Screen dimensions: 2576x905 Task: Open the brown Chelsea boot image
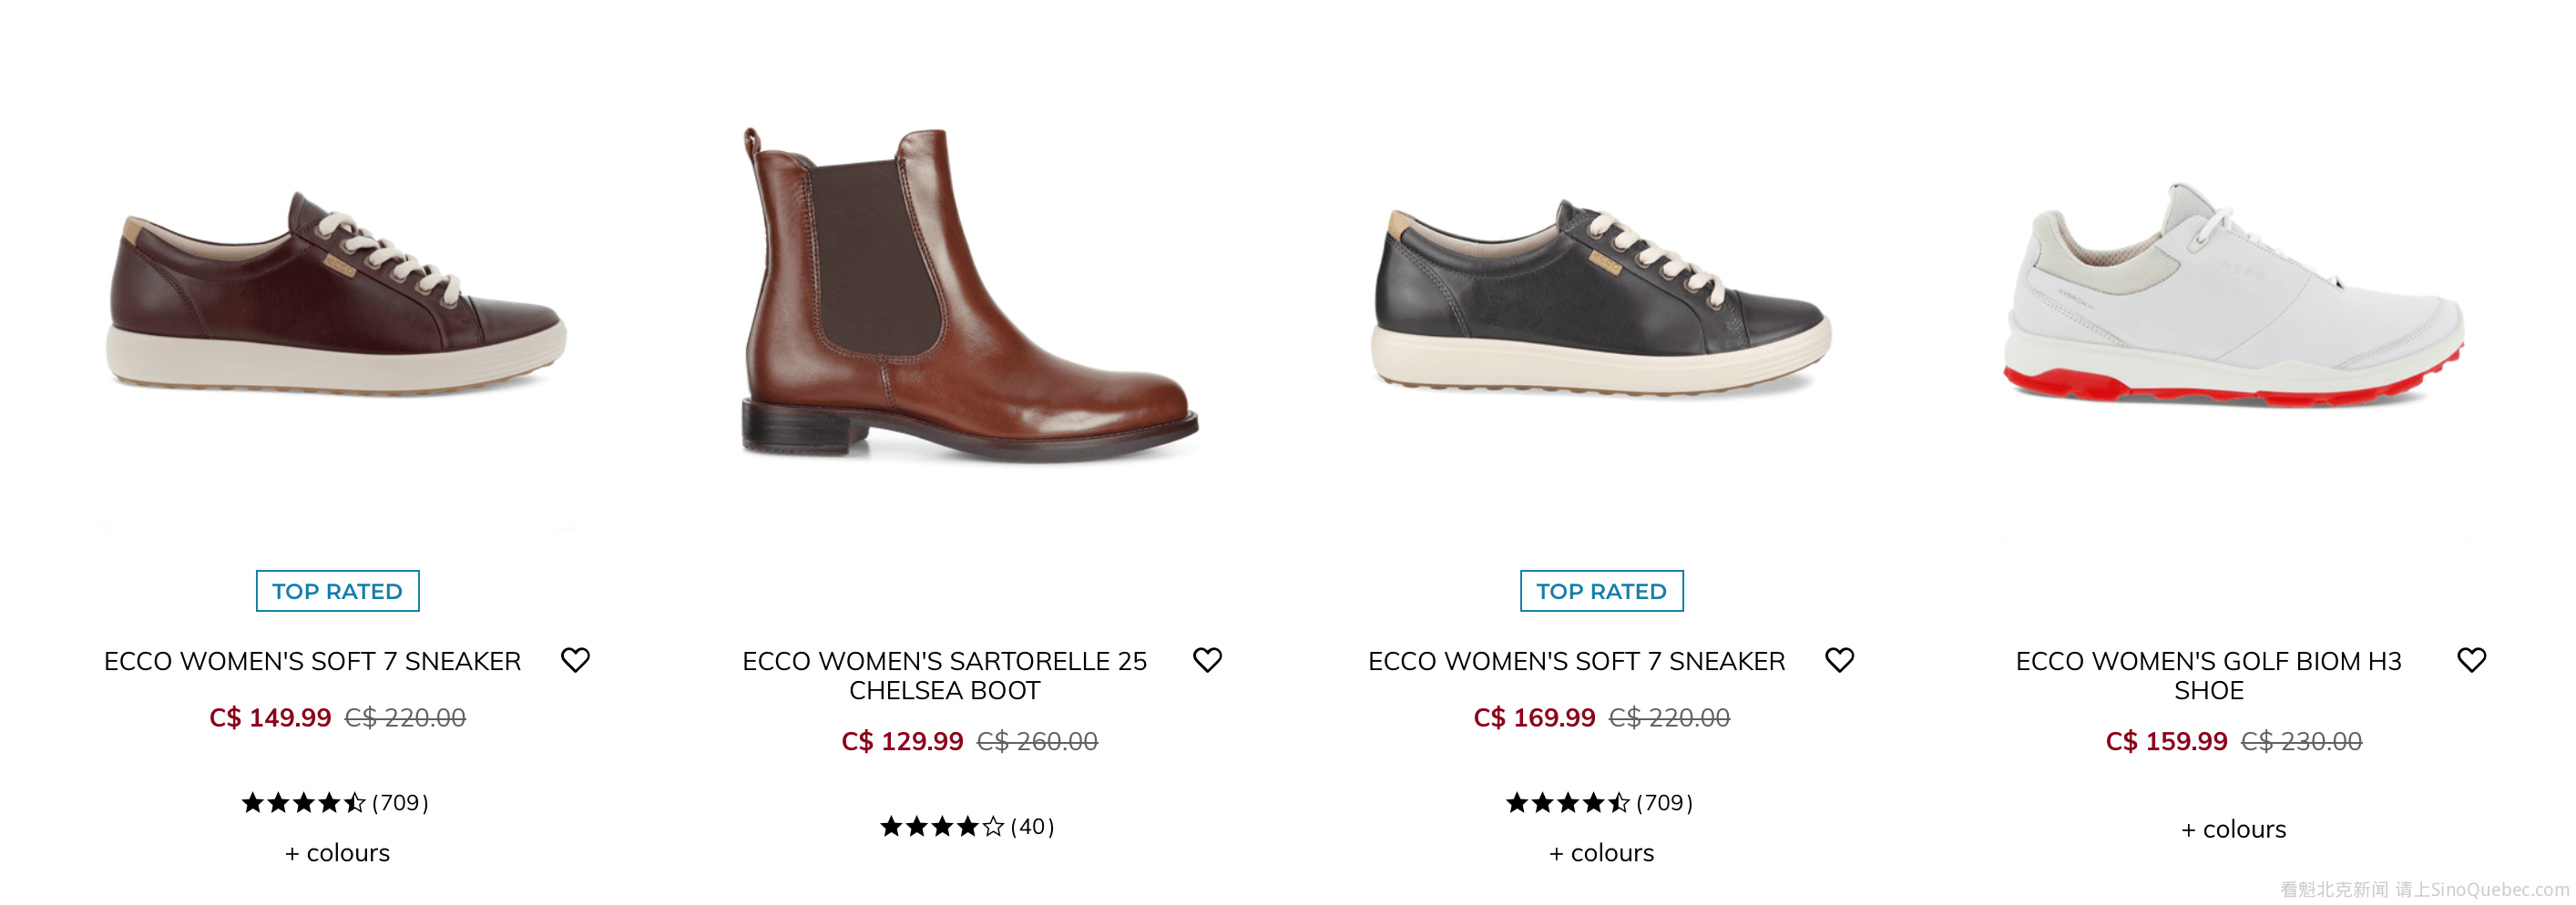969,295
